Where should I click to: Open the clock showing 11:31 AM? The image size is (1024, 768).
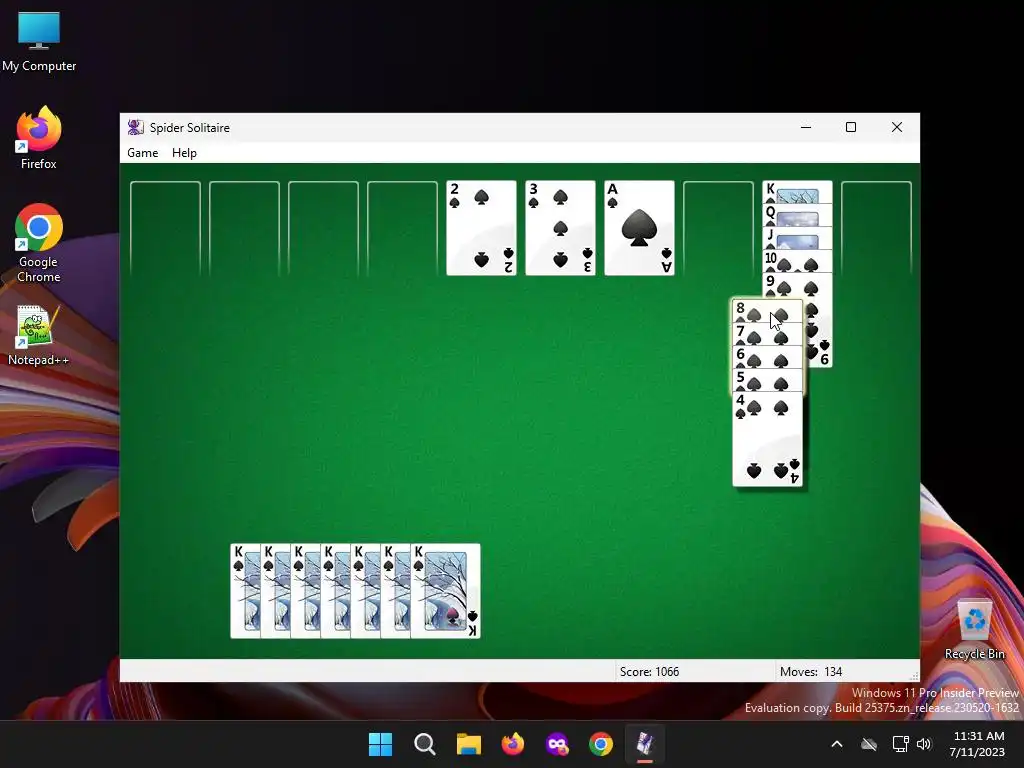click(x=977, y=744)
